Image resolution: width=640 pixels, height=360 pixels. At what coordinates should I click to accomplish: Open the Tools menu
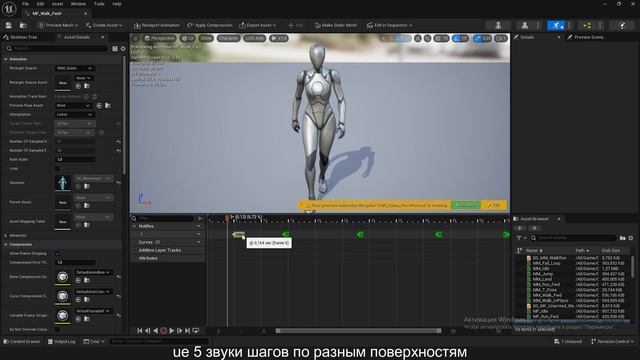click(x=99, y=4)
